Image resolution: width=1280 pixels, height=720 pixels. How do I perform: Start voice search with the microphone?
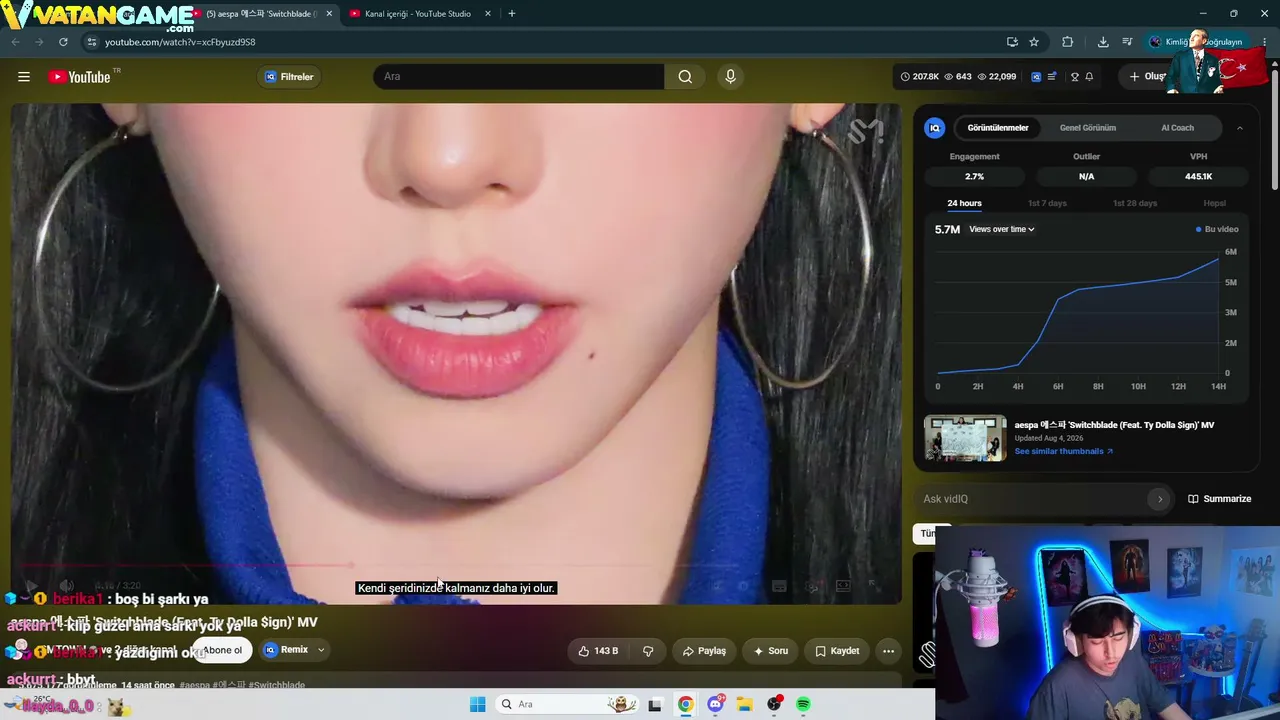[x=730, y=77]
